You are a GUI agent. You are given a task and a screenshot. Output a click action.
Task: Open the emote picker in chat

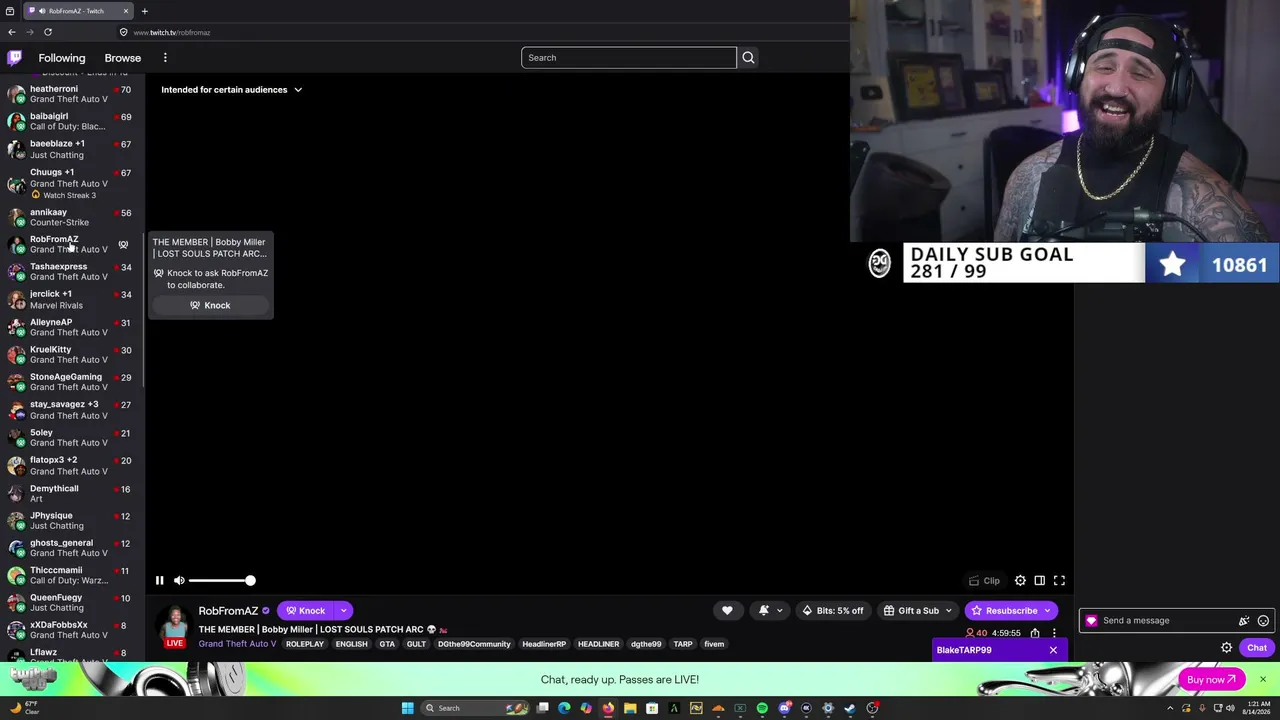(1264, 621)
